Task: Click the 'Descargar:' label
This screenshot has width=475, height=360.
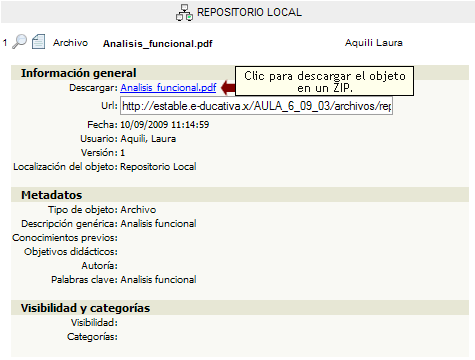Action: [93, 88]
